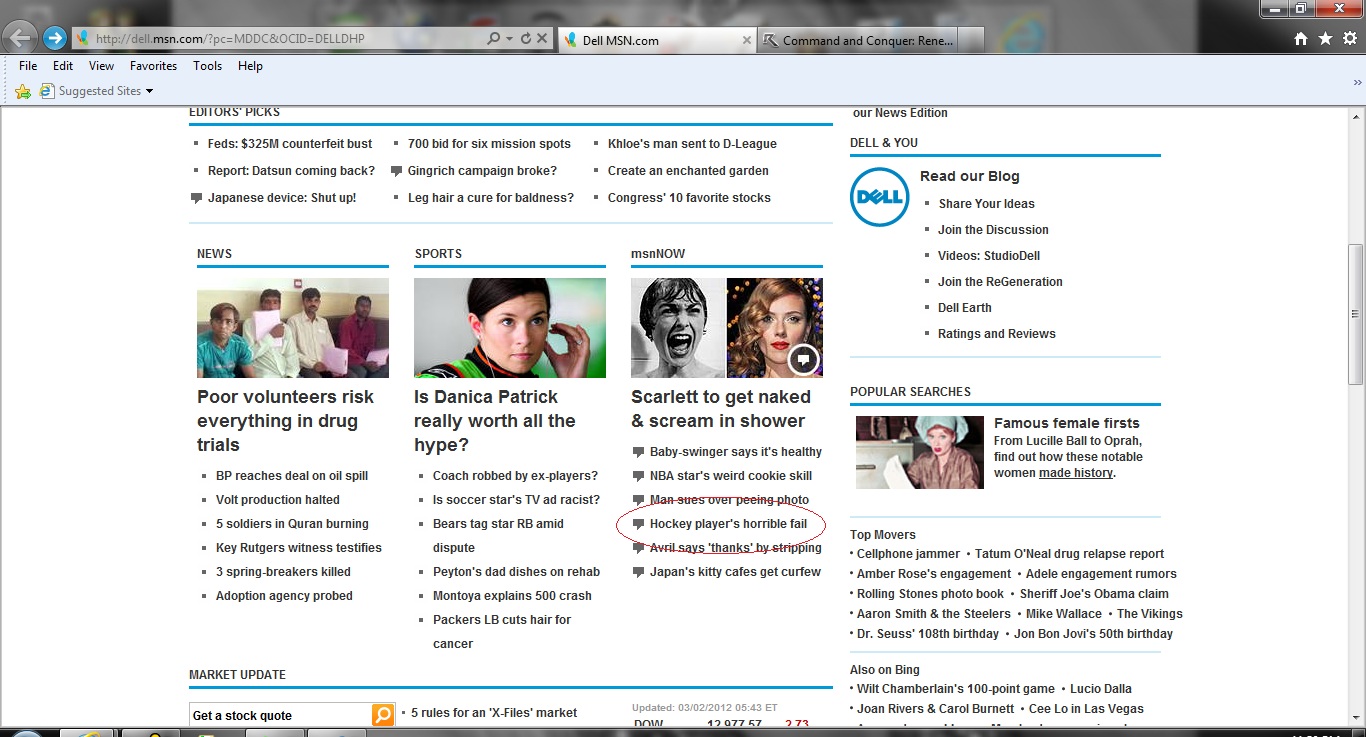Screen dimensions: 1366x737
Task: Expand favorites bar overflow chevron
Action: click(x=1357, y=82)
